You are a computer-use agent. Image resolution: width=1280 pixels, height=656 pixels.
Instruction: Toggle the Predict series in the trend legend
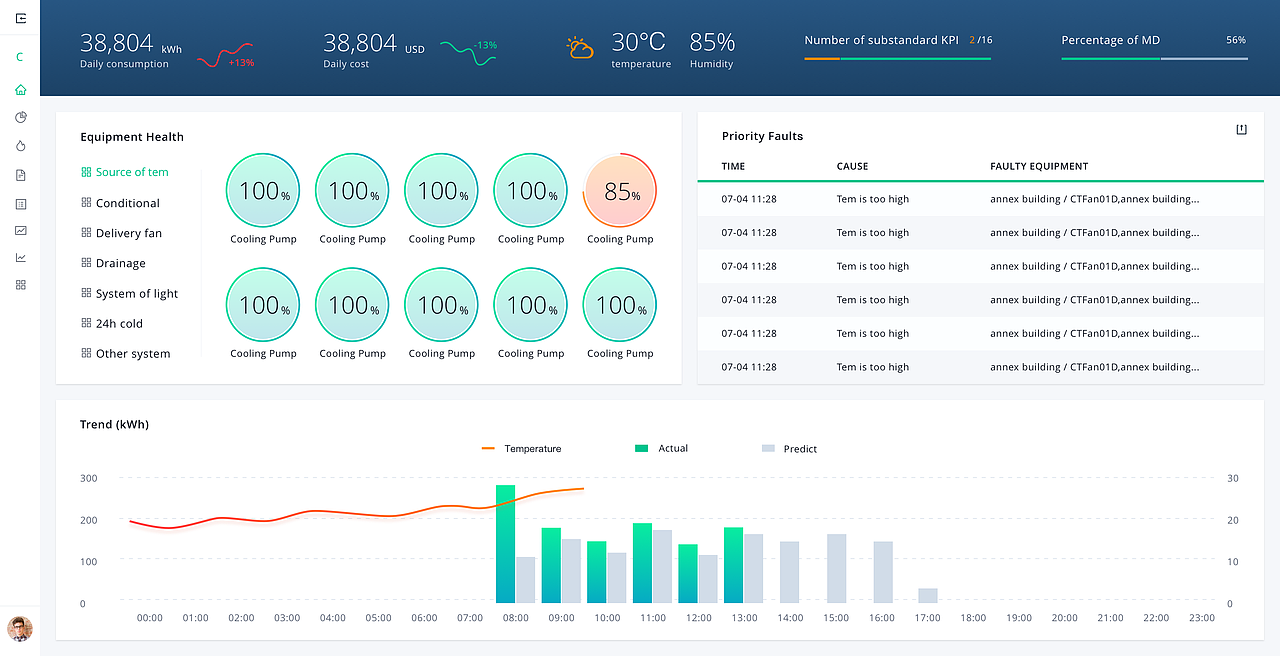pos(789,449)
